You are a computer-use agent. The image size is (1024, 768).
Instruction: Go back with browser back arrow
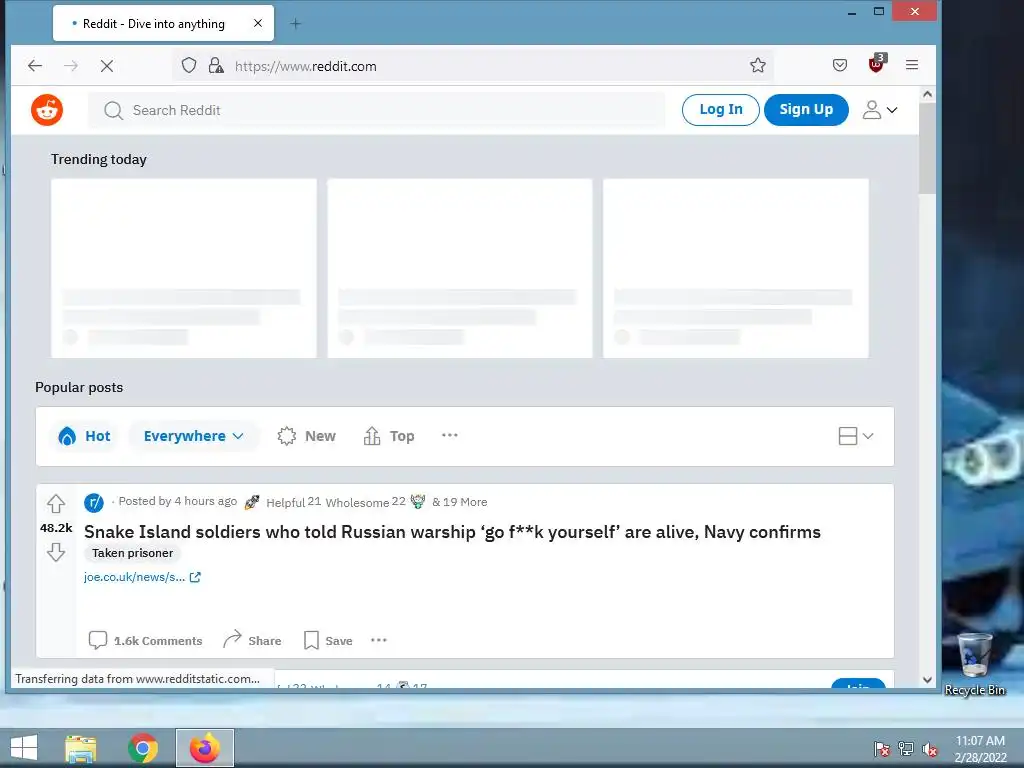[x=35, y=65]
